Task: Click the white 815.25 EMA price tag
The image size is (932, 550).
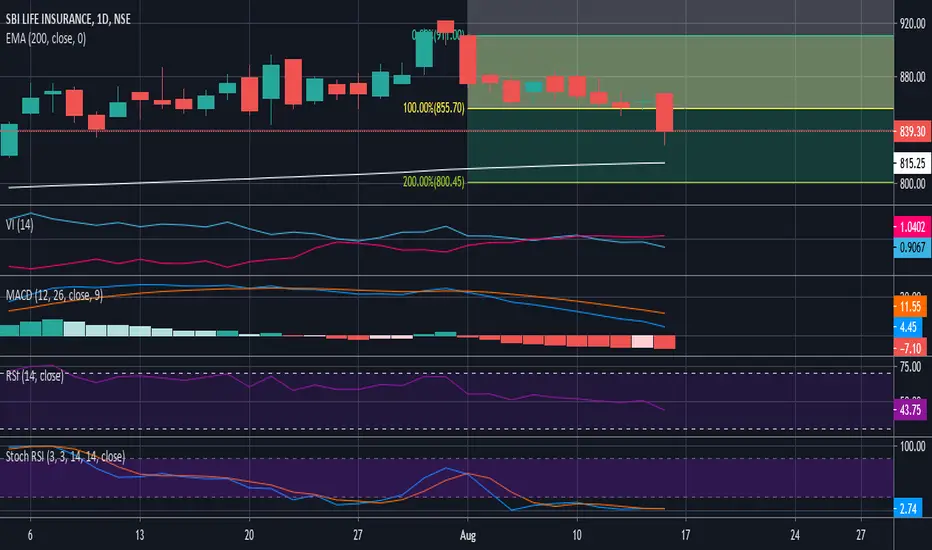Action: click(912, 163)
